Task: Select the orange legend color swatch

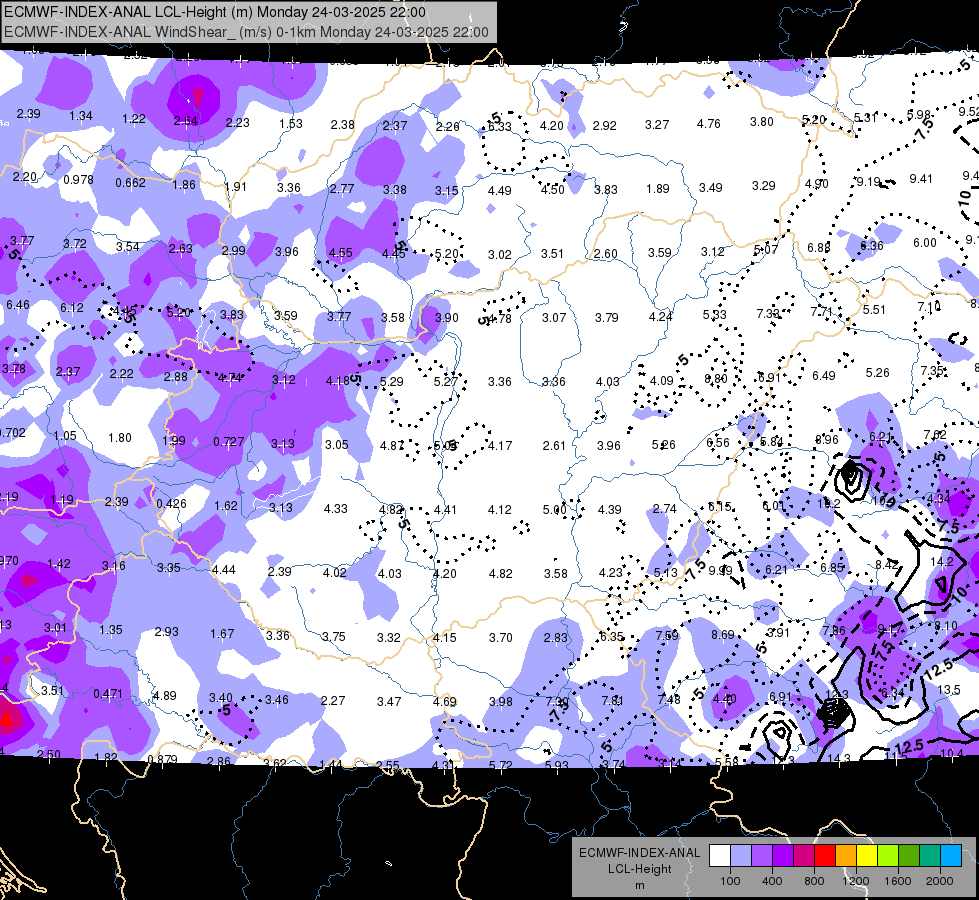Action: pyautogui.click(x=846, y=856)
